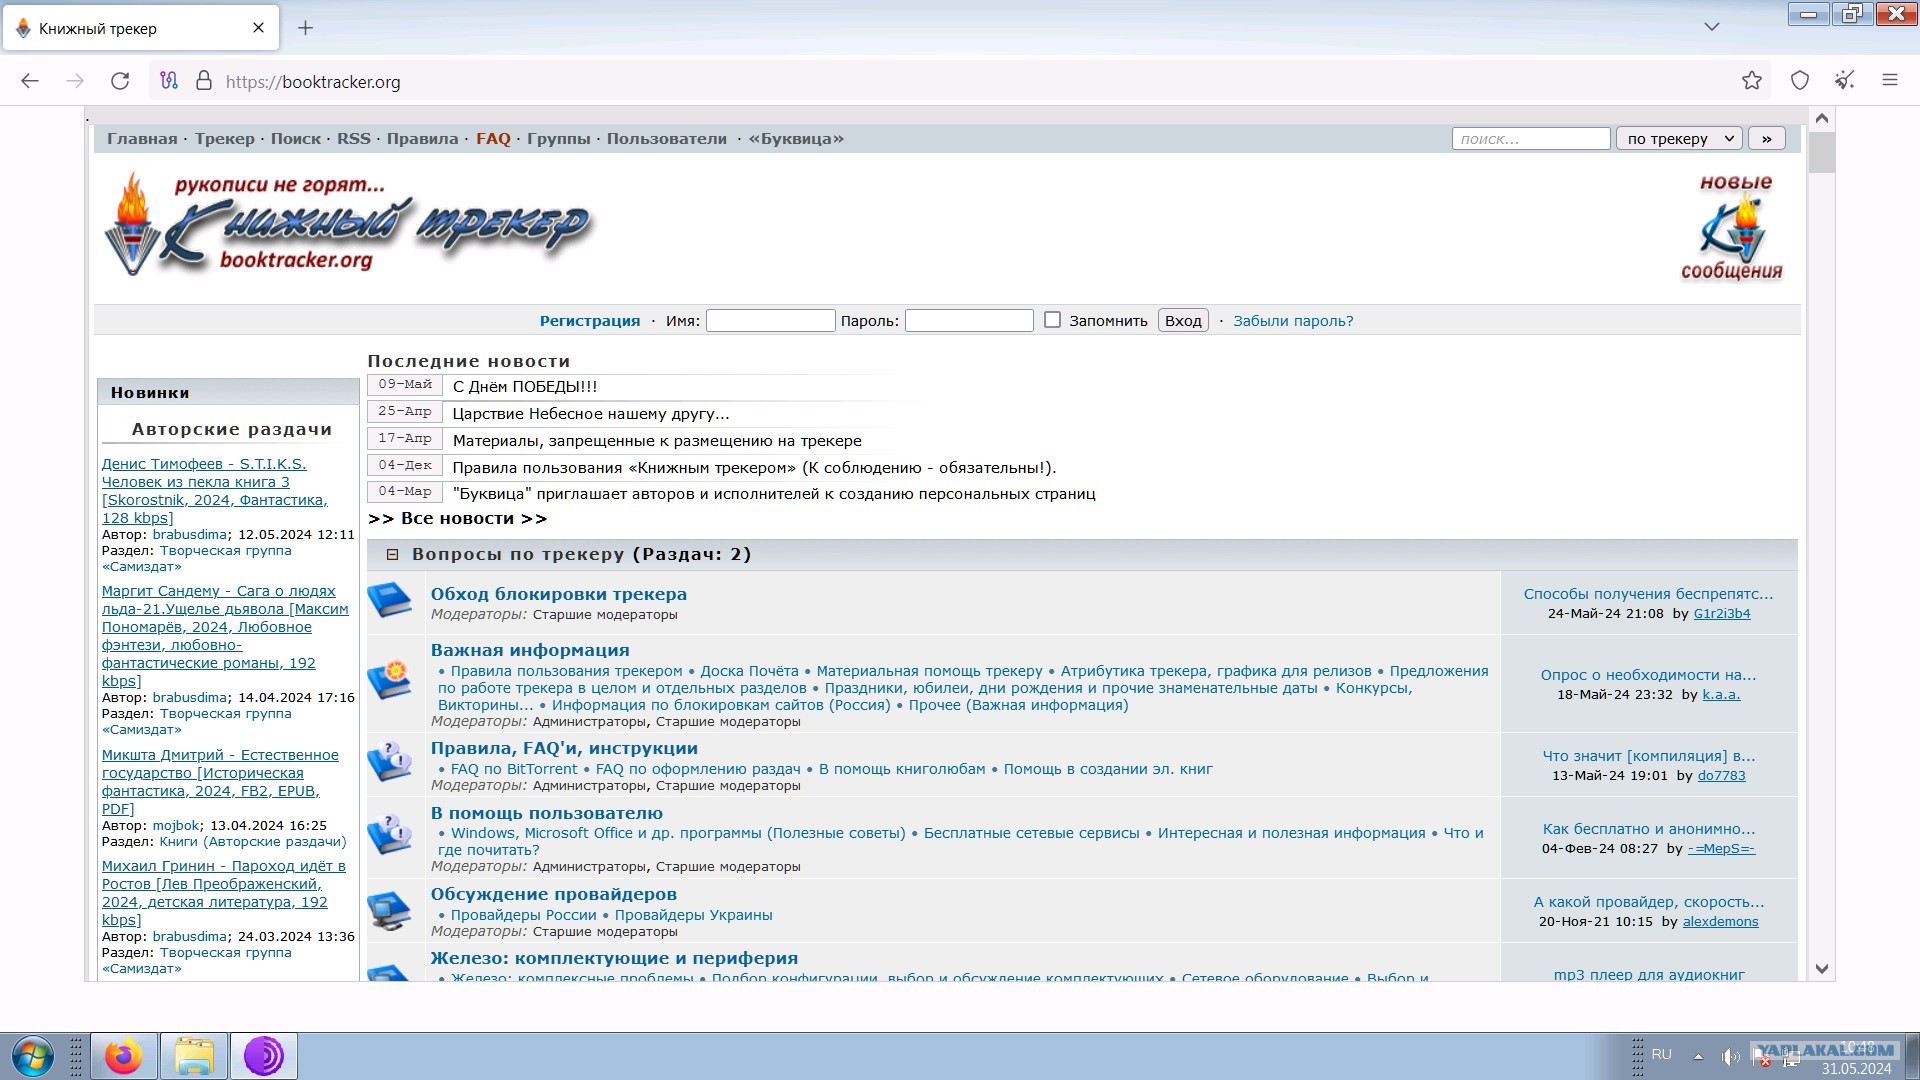Open Провайдеры Украины subforum link
Viewport: 1920px width, 1080px height.
click(693, 915)
